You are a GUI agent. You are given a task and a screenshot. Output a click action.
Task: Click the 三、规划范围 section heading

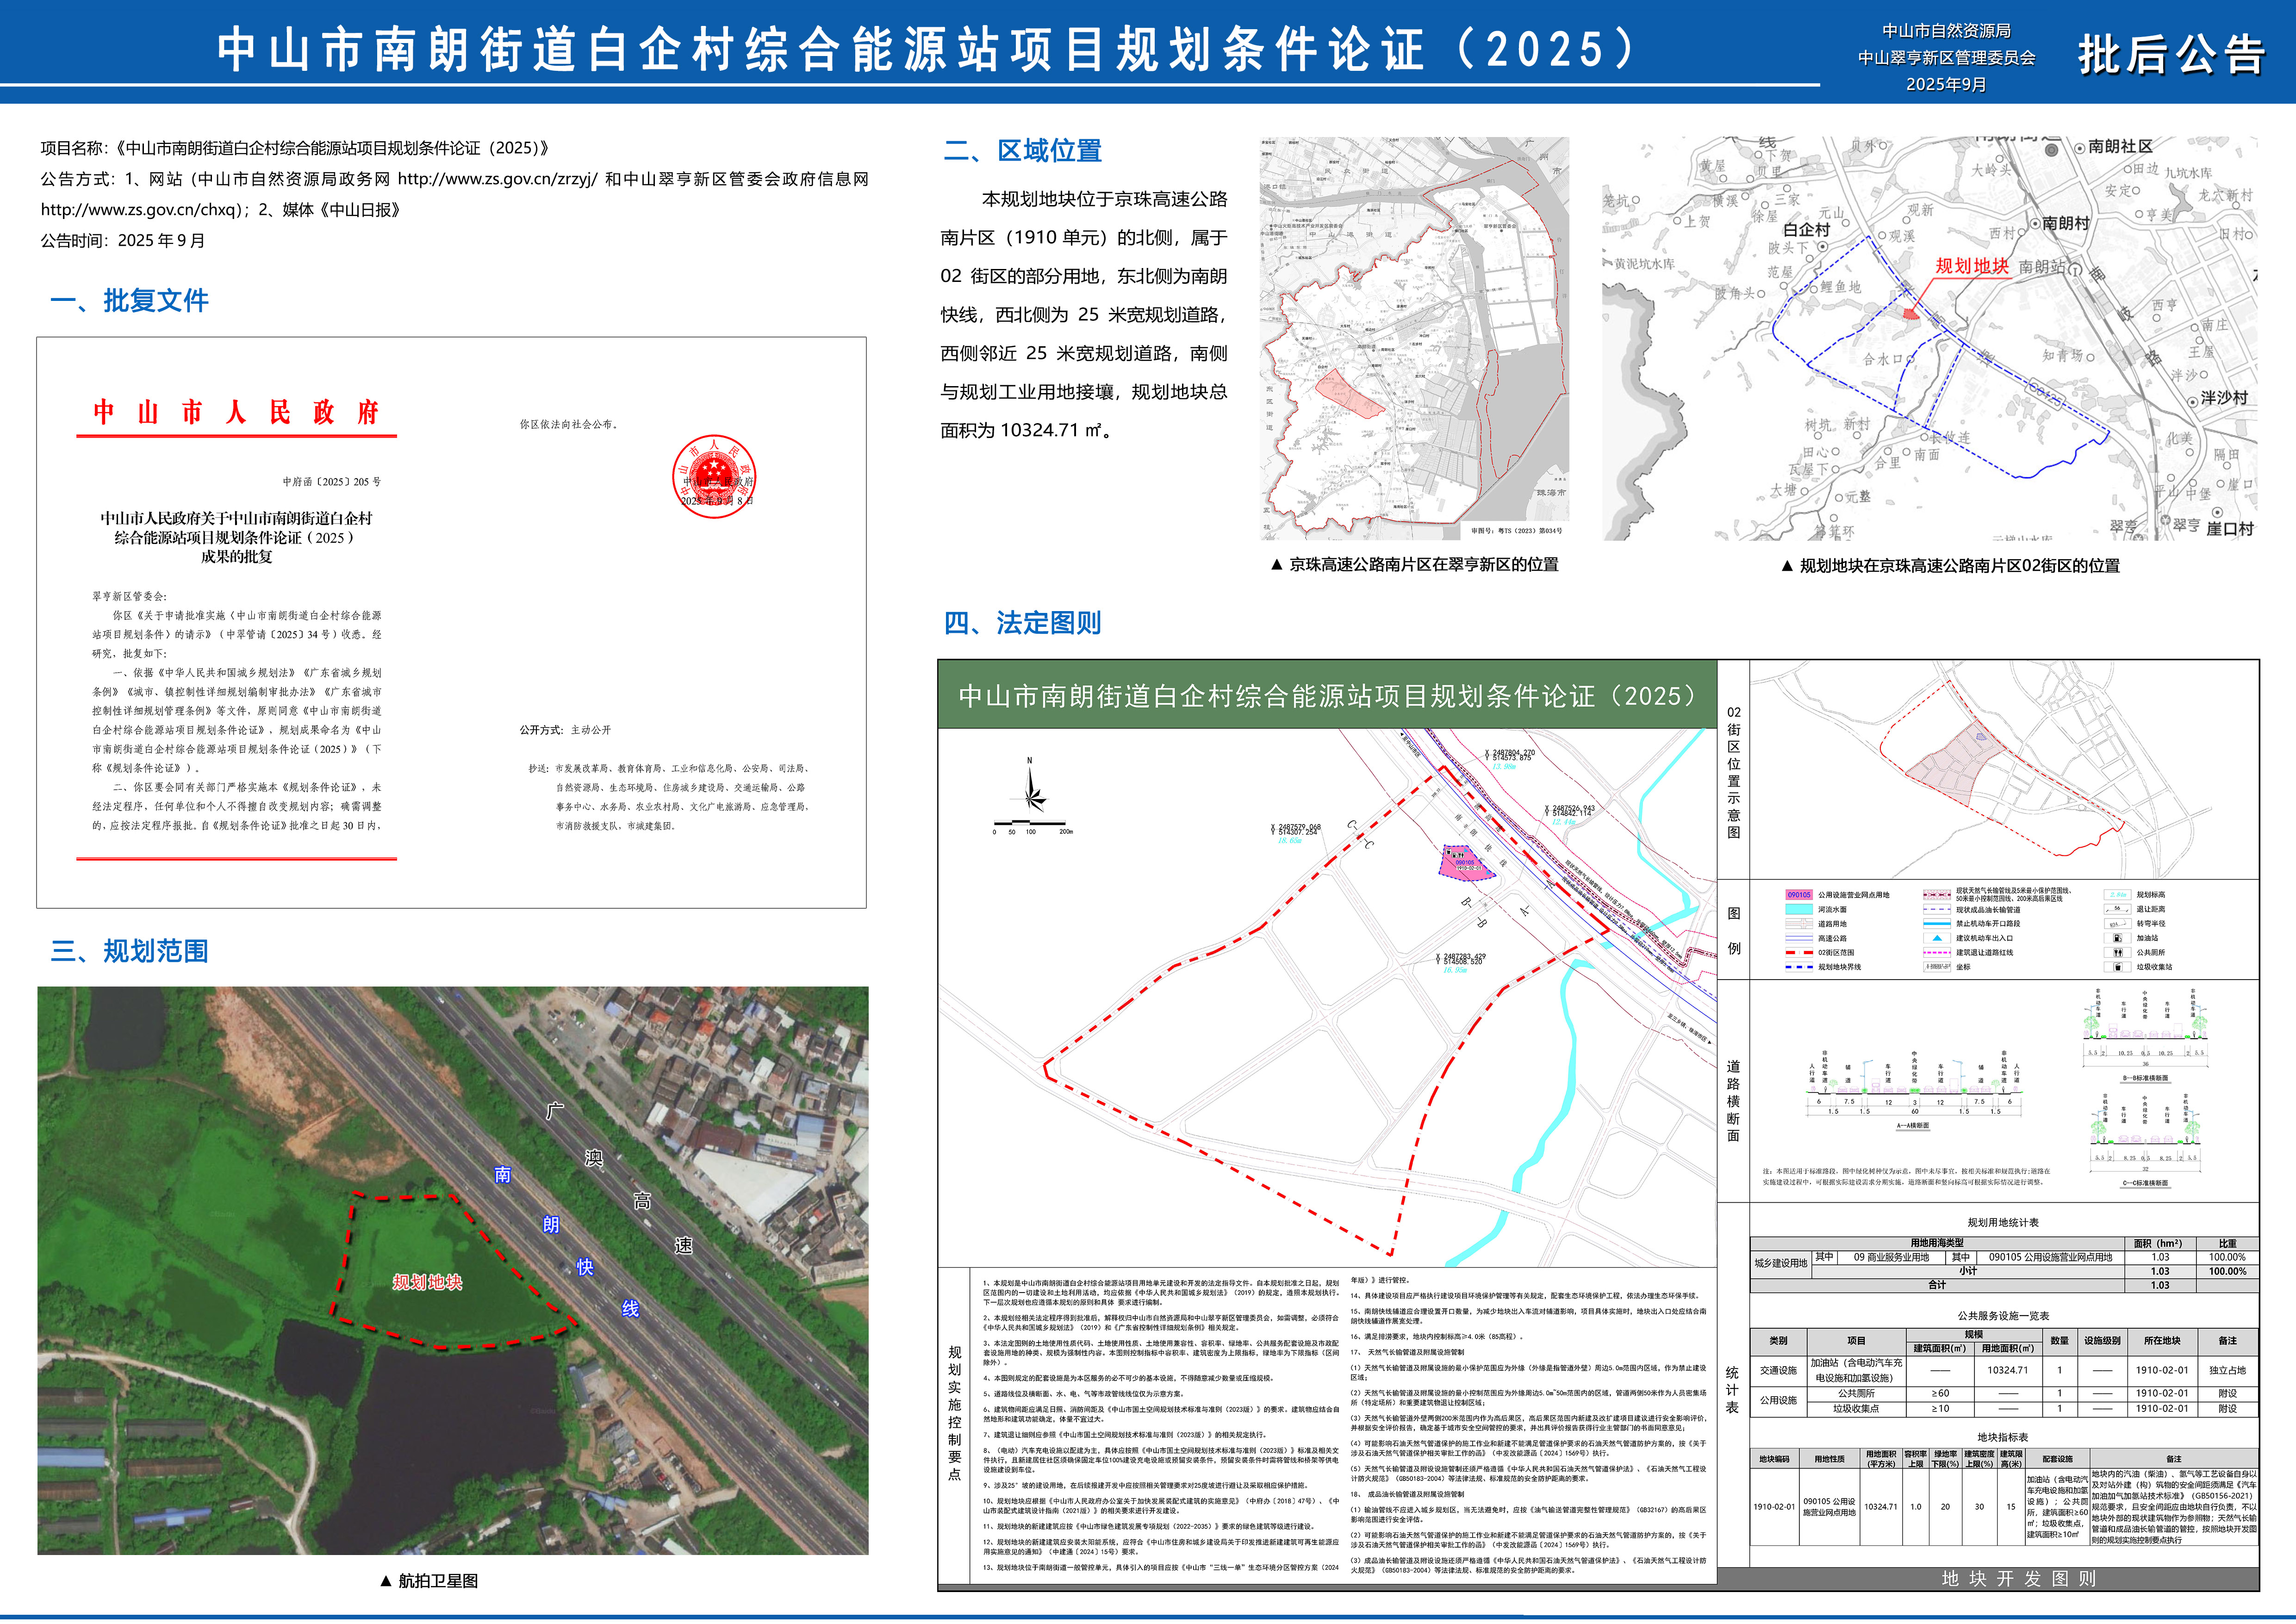(129, 950)
